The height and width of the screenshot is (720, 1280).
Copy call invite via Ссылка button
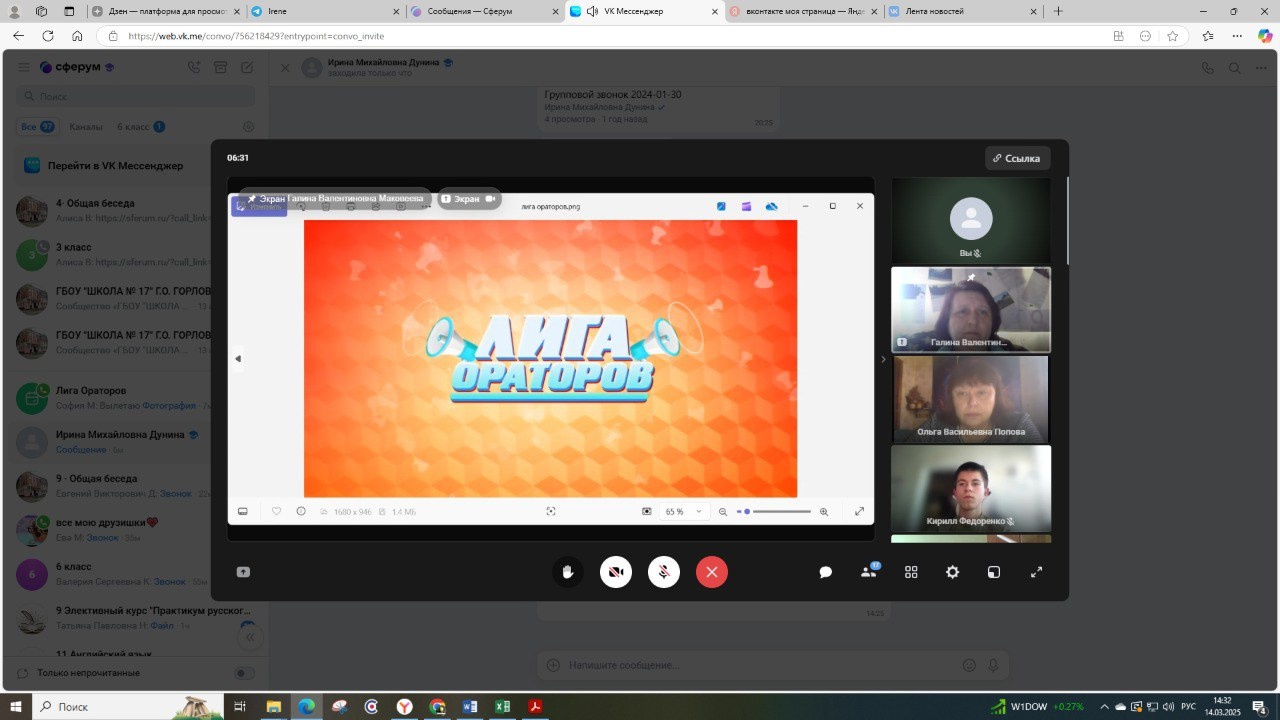pos(1017,158)
